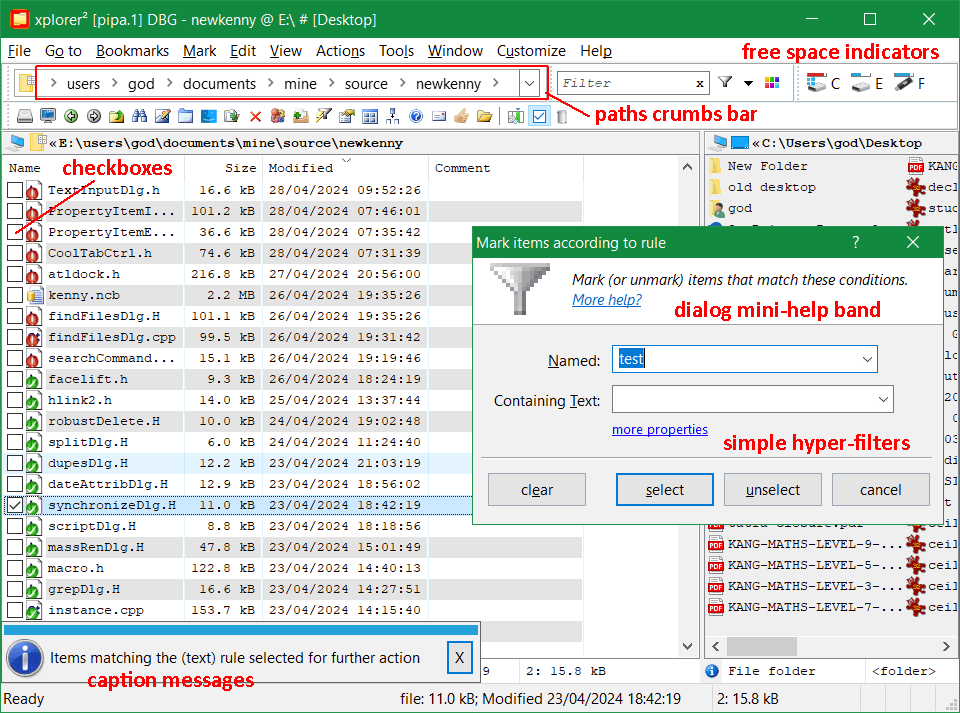Tick the checkbox for kenny.ncb

pyautogui.click(x=15, y=295)
